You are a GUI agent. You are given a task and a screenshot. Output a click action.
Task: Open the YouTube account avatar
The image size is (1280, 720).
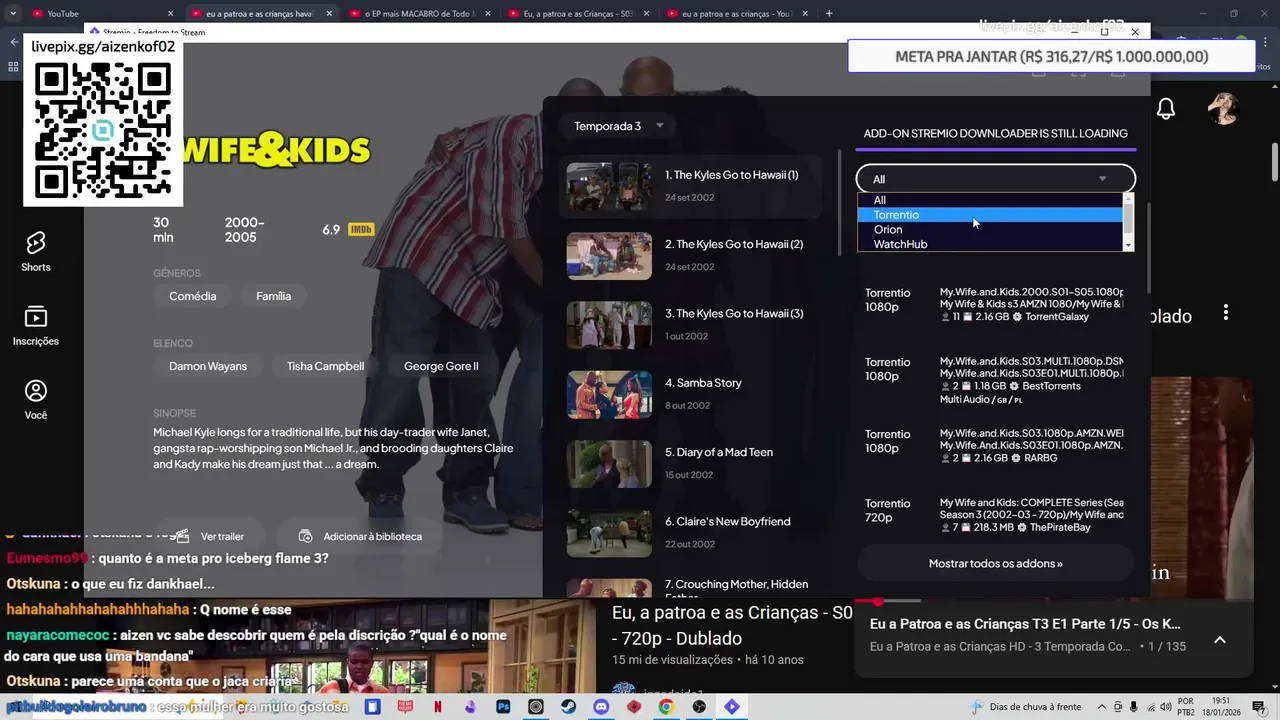click(1223, 109)
